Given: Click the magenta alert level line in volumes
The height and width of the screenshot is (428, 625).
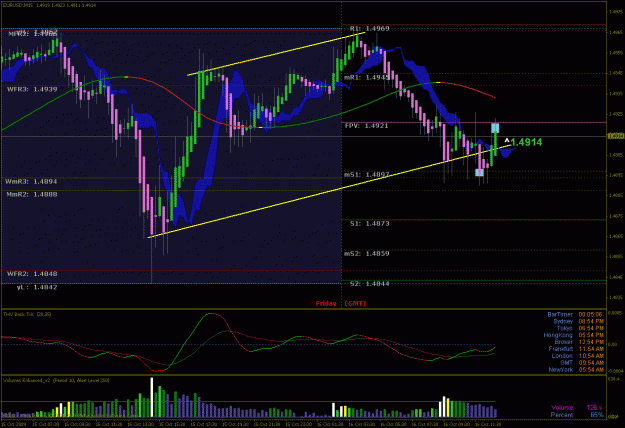Looking at the screenshot, I should click(x=248, y=402).
